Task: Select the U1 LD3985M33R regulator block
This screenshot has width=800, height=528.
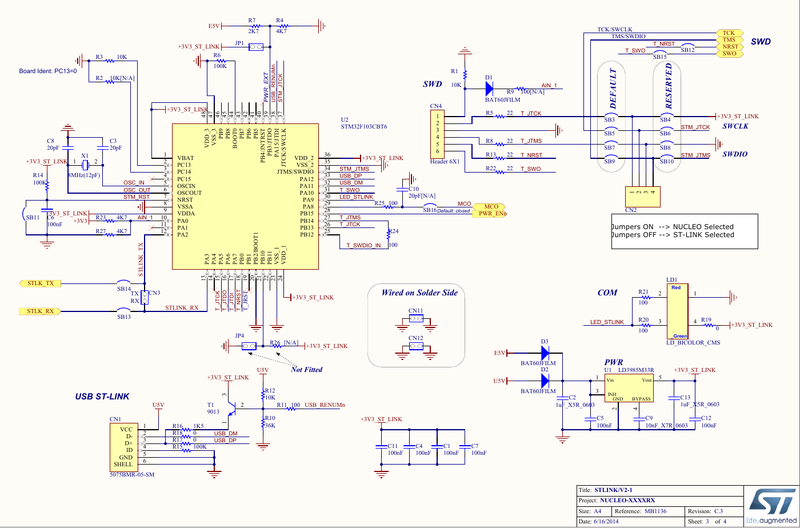Action: pos(629,389)
